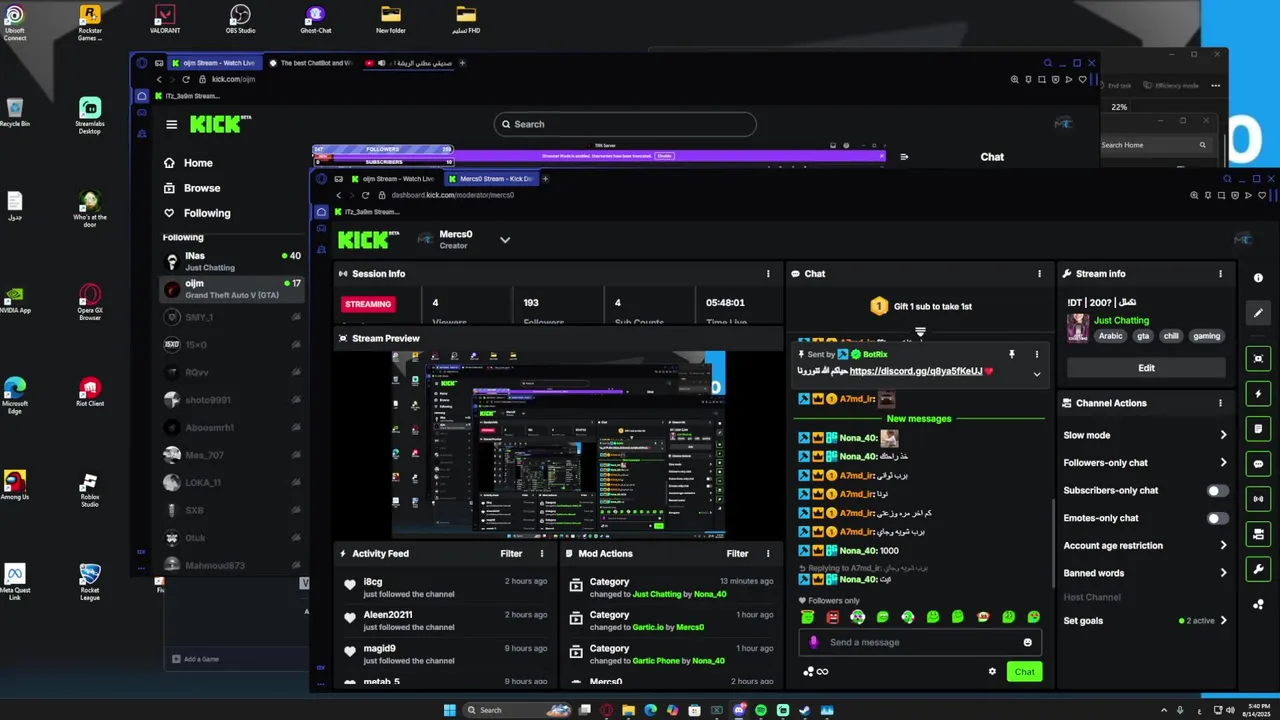Unpin the pinned BotRix message
Image resolution: width=1280 pixels, height=720 pixels.
point(1012,354)
